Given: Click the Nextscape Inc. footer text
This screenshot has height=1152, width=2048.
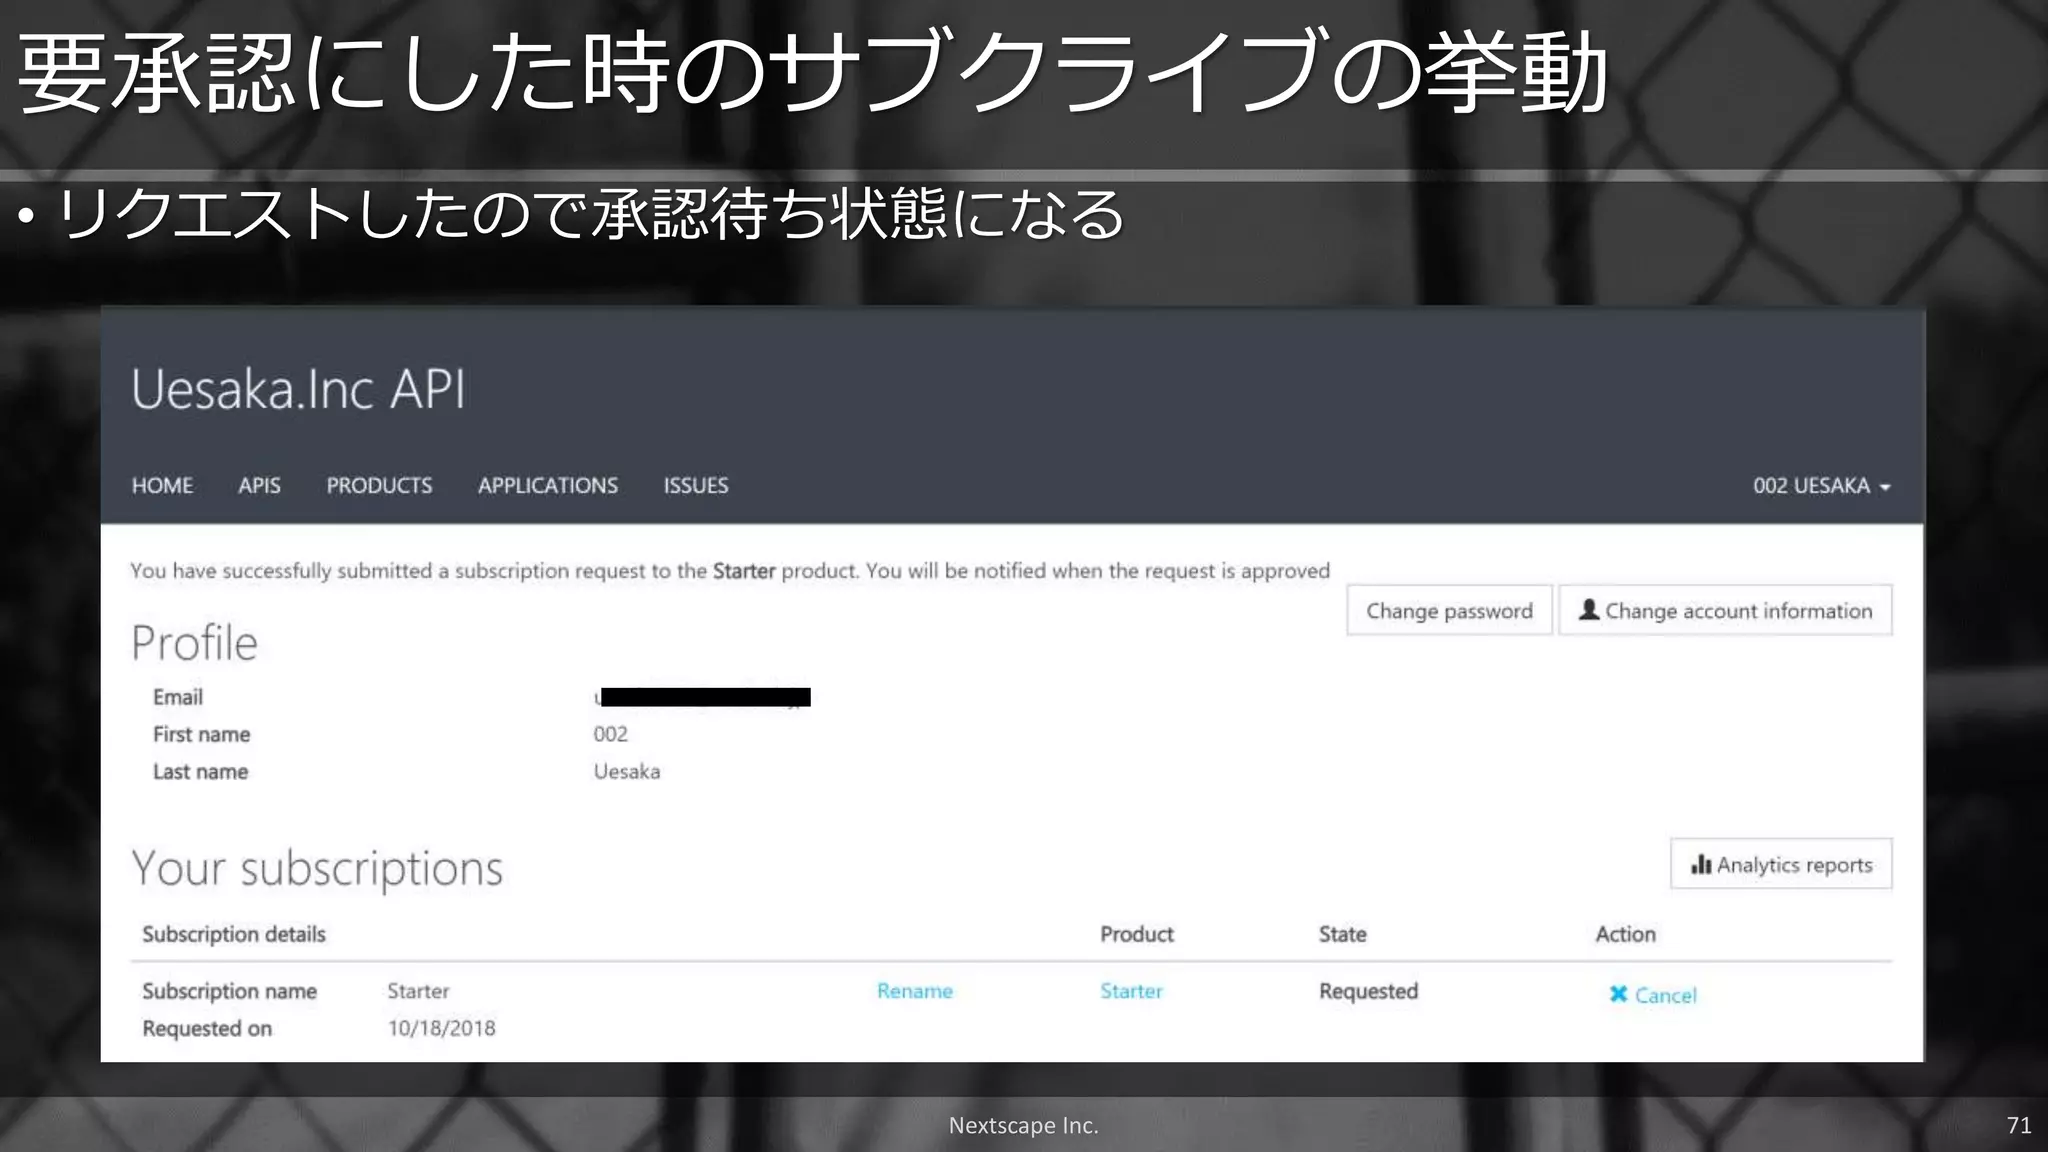Looking at the screenshot, I should tap(1023, 1126).
